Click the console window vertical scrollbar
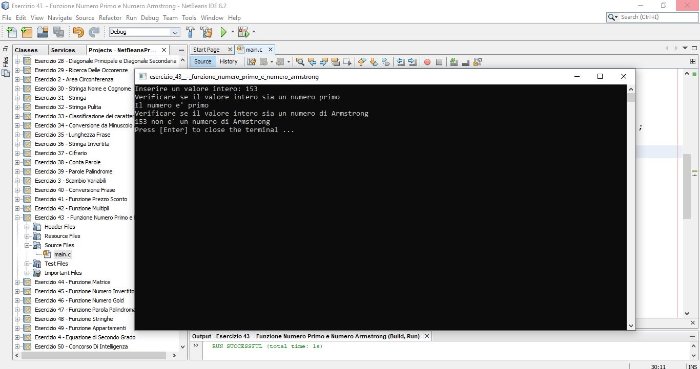The image size is (700, 369). tap(631, 207)
